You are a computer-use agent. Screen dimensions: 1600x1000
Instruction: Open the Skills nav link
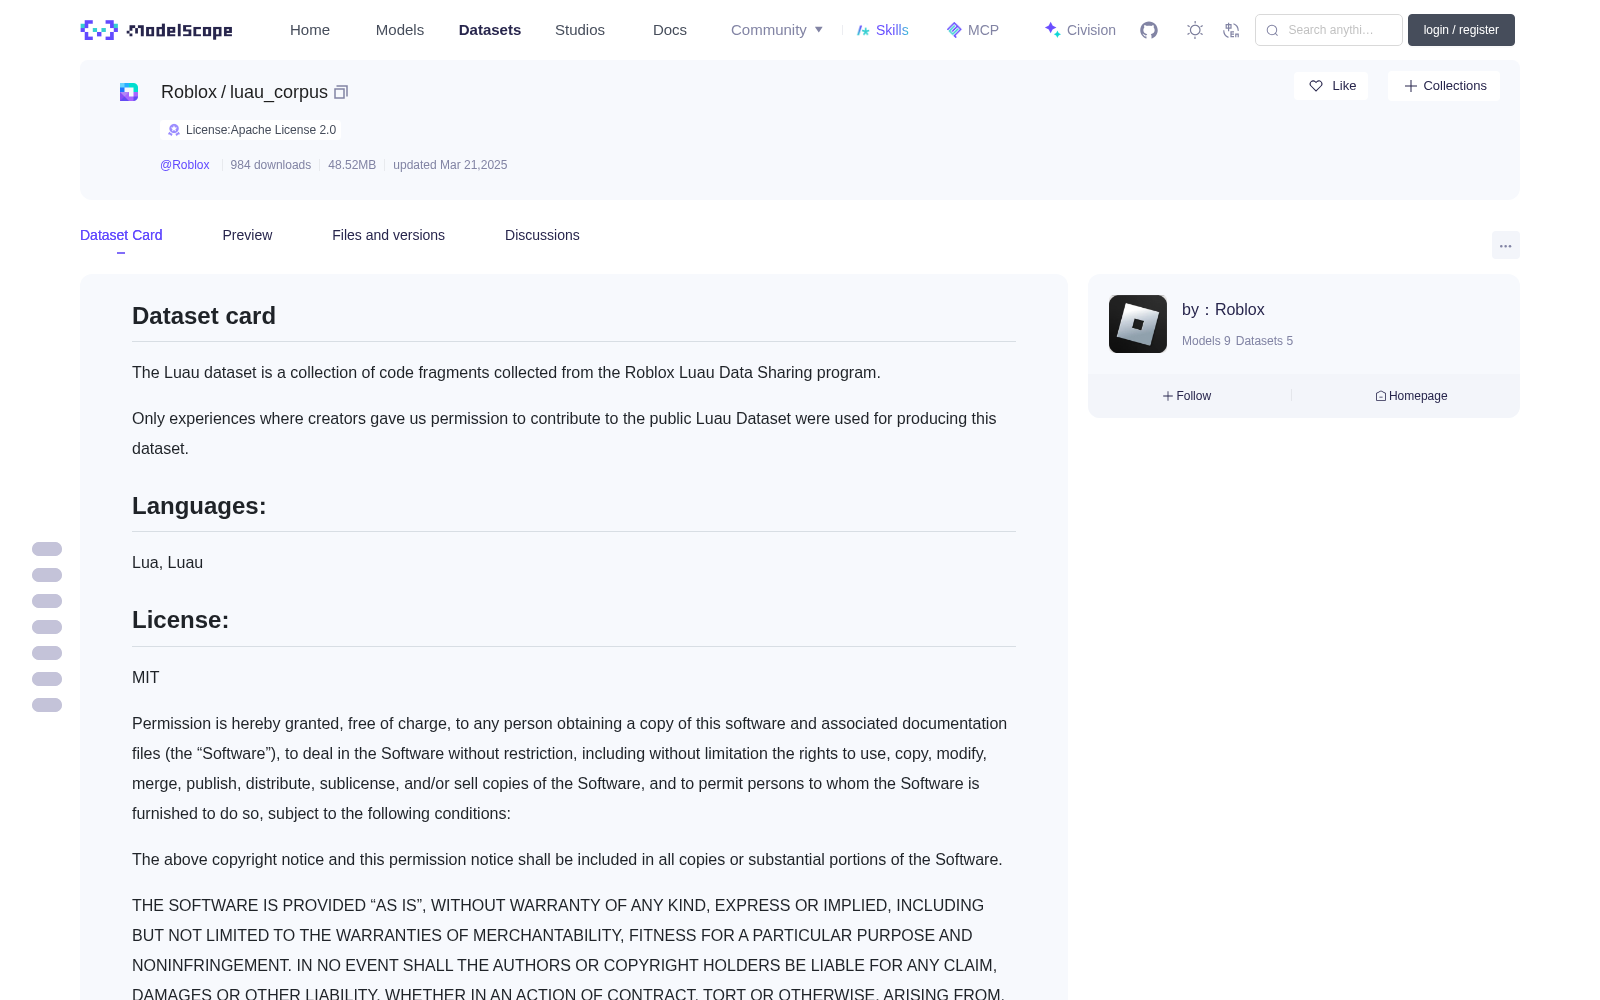[x=882, y=30]
